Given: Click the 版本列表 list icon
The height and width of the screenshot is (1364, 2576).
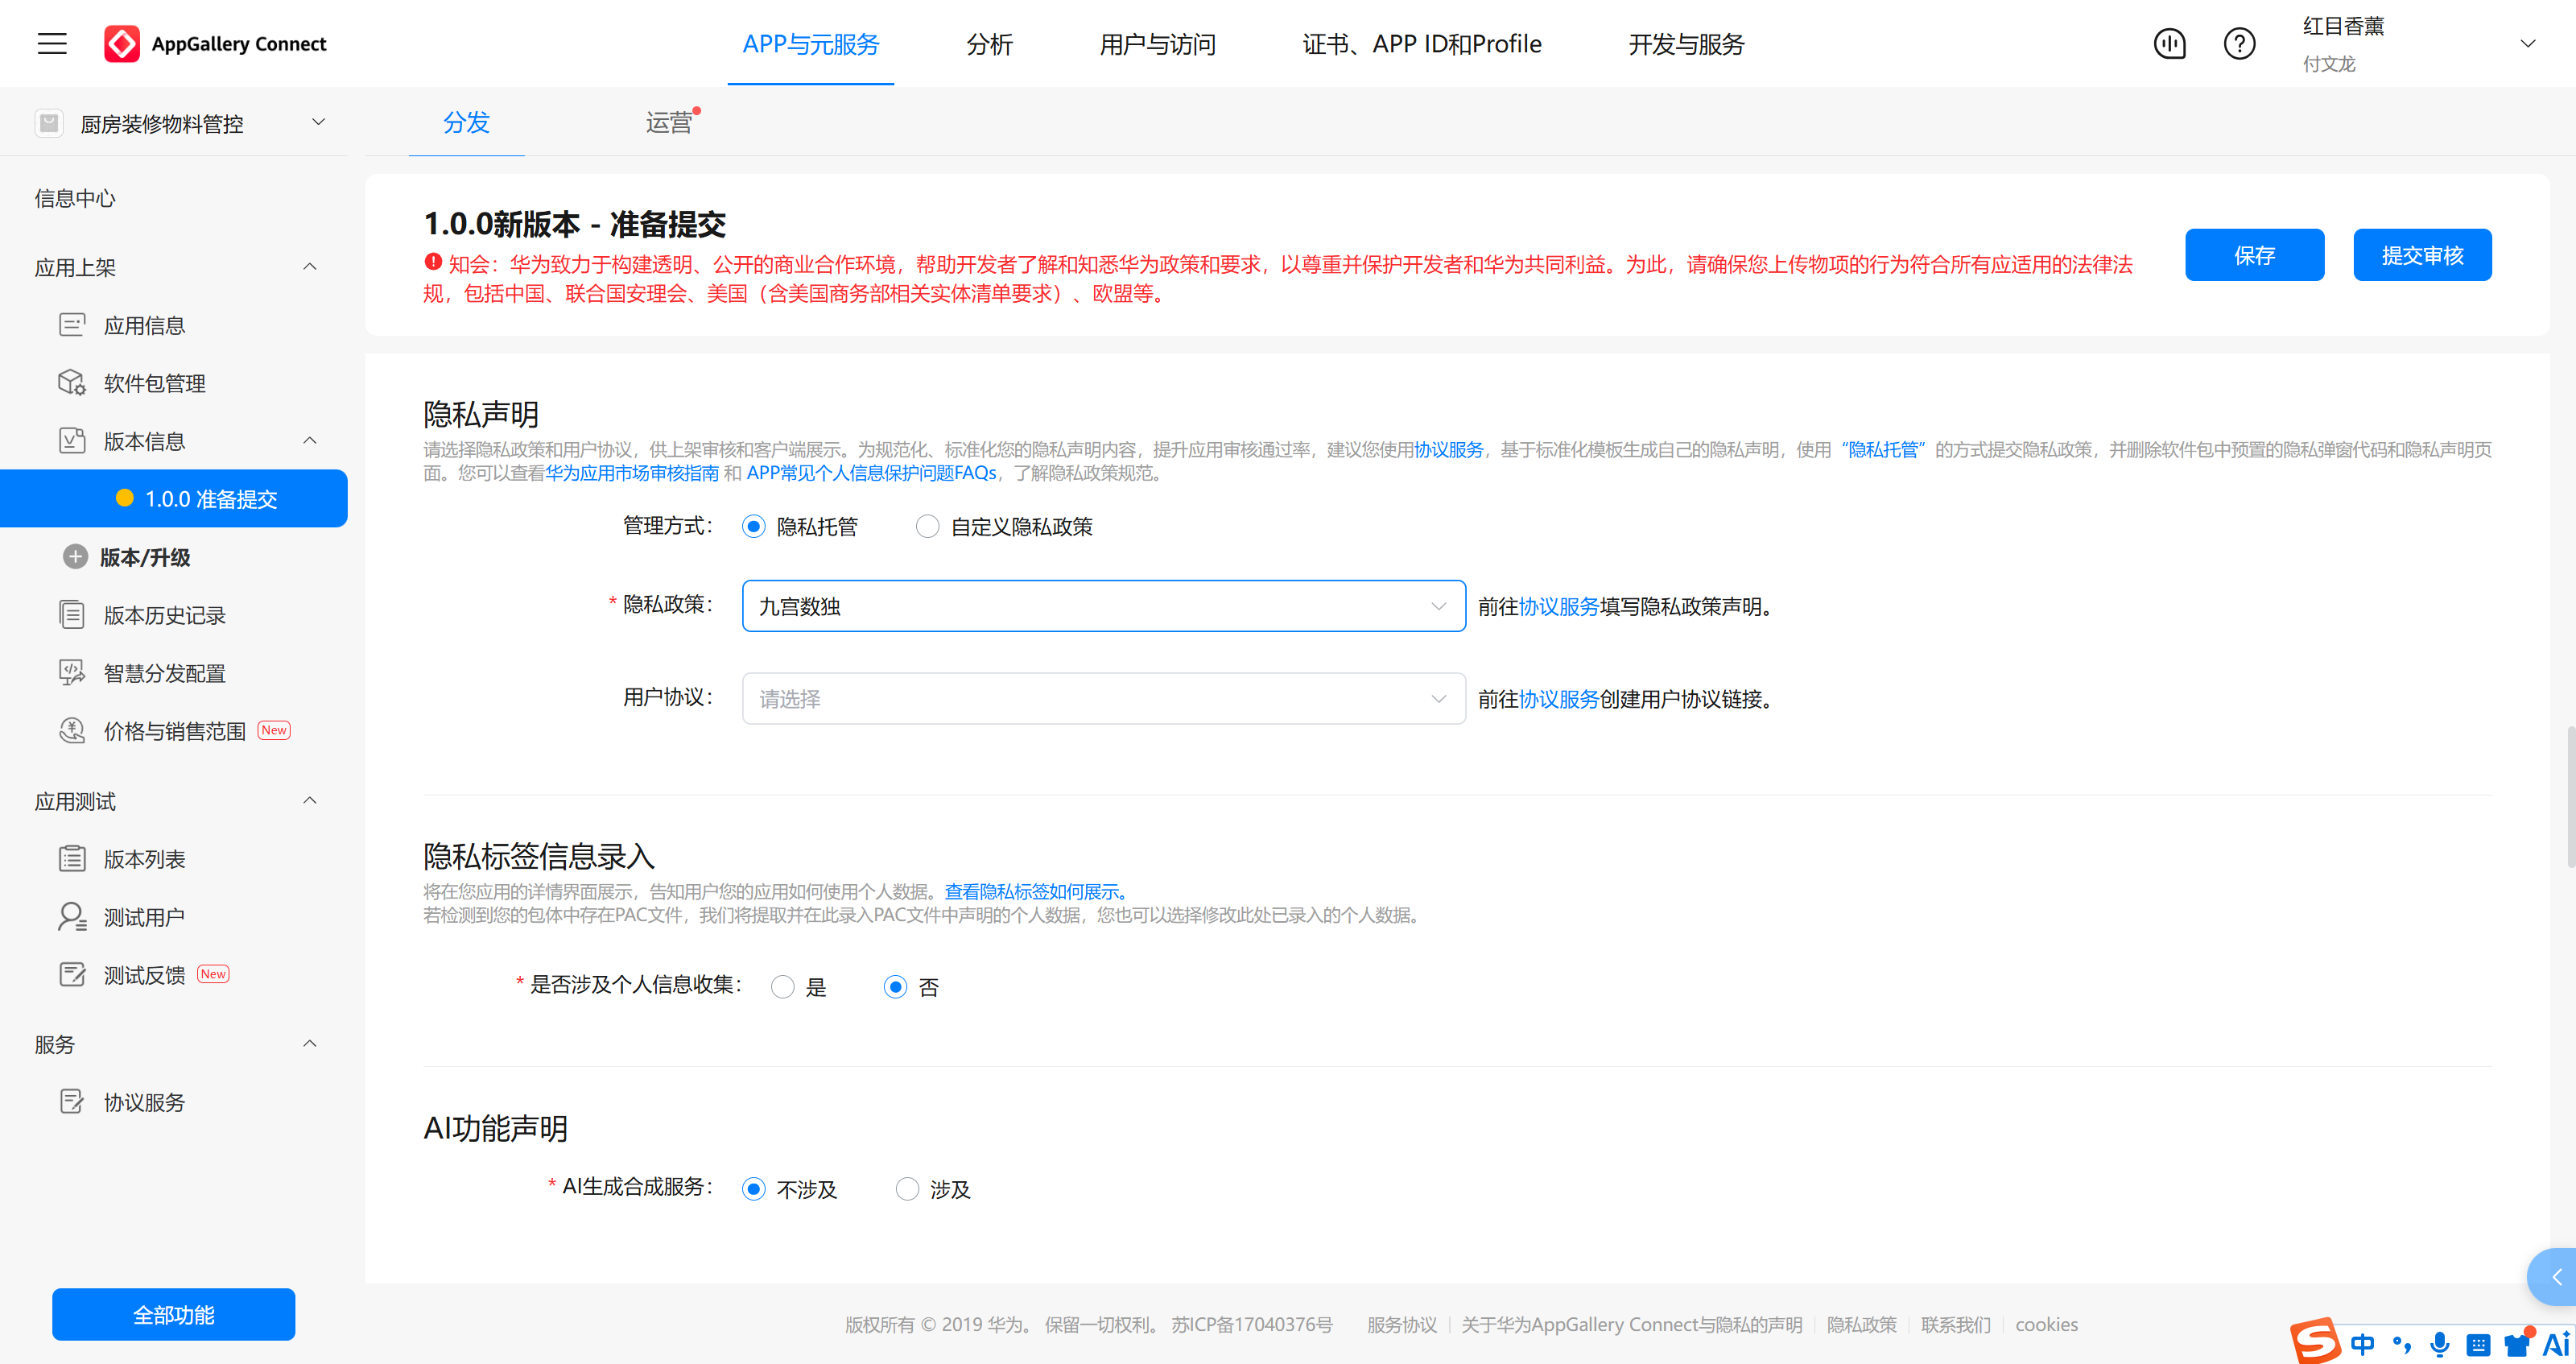Looking at the screenshot, I should click(x=72, y=859).
